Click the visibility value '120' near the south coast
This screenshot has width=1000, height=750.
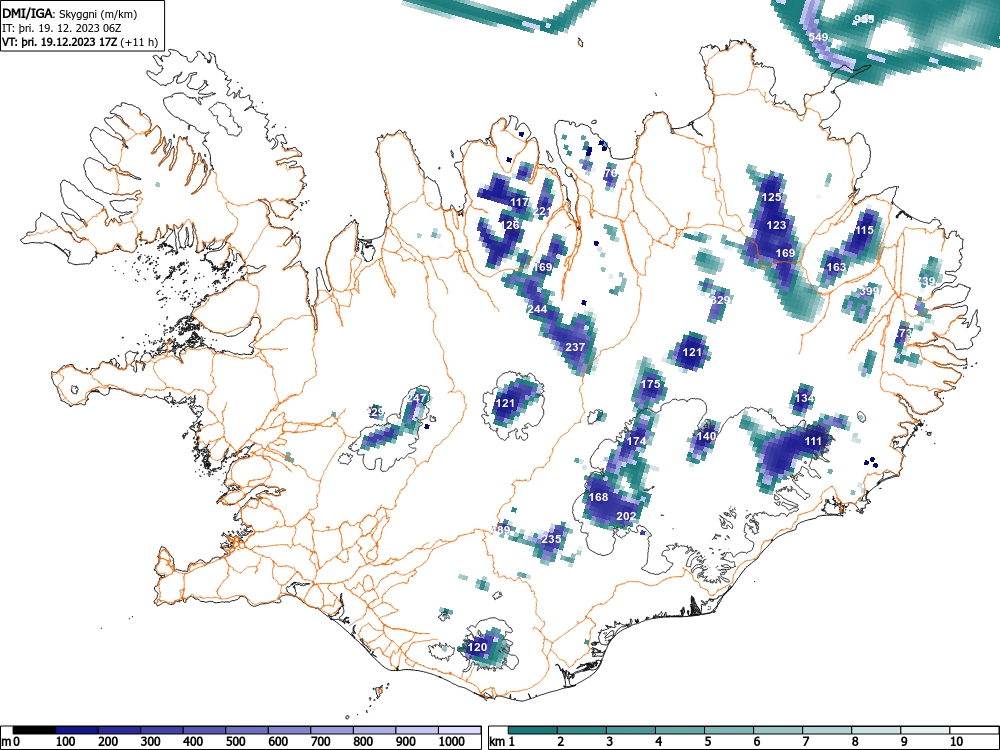(x=478, y=647)
